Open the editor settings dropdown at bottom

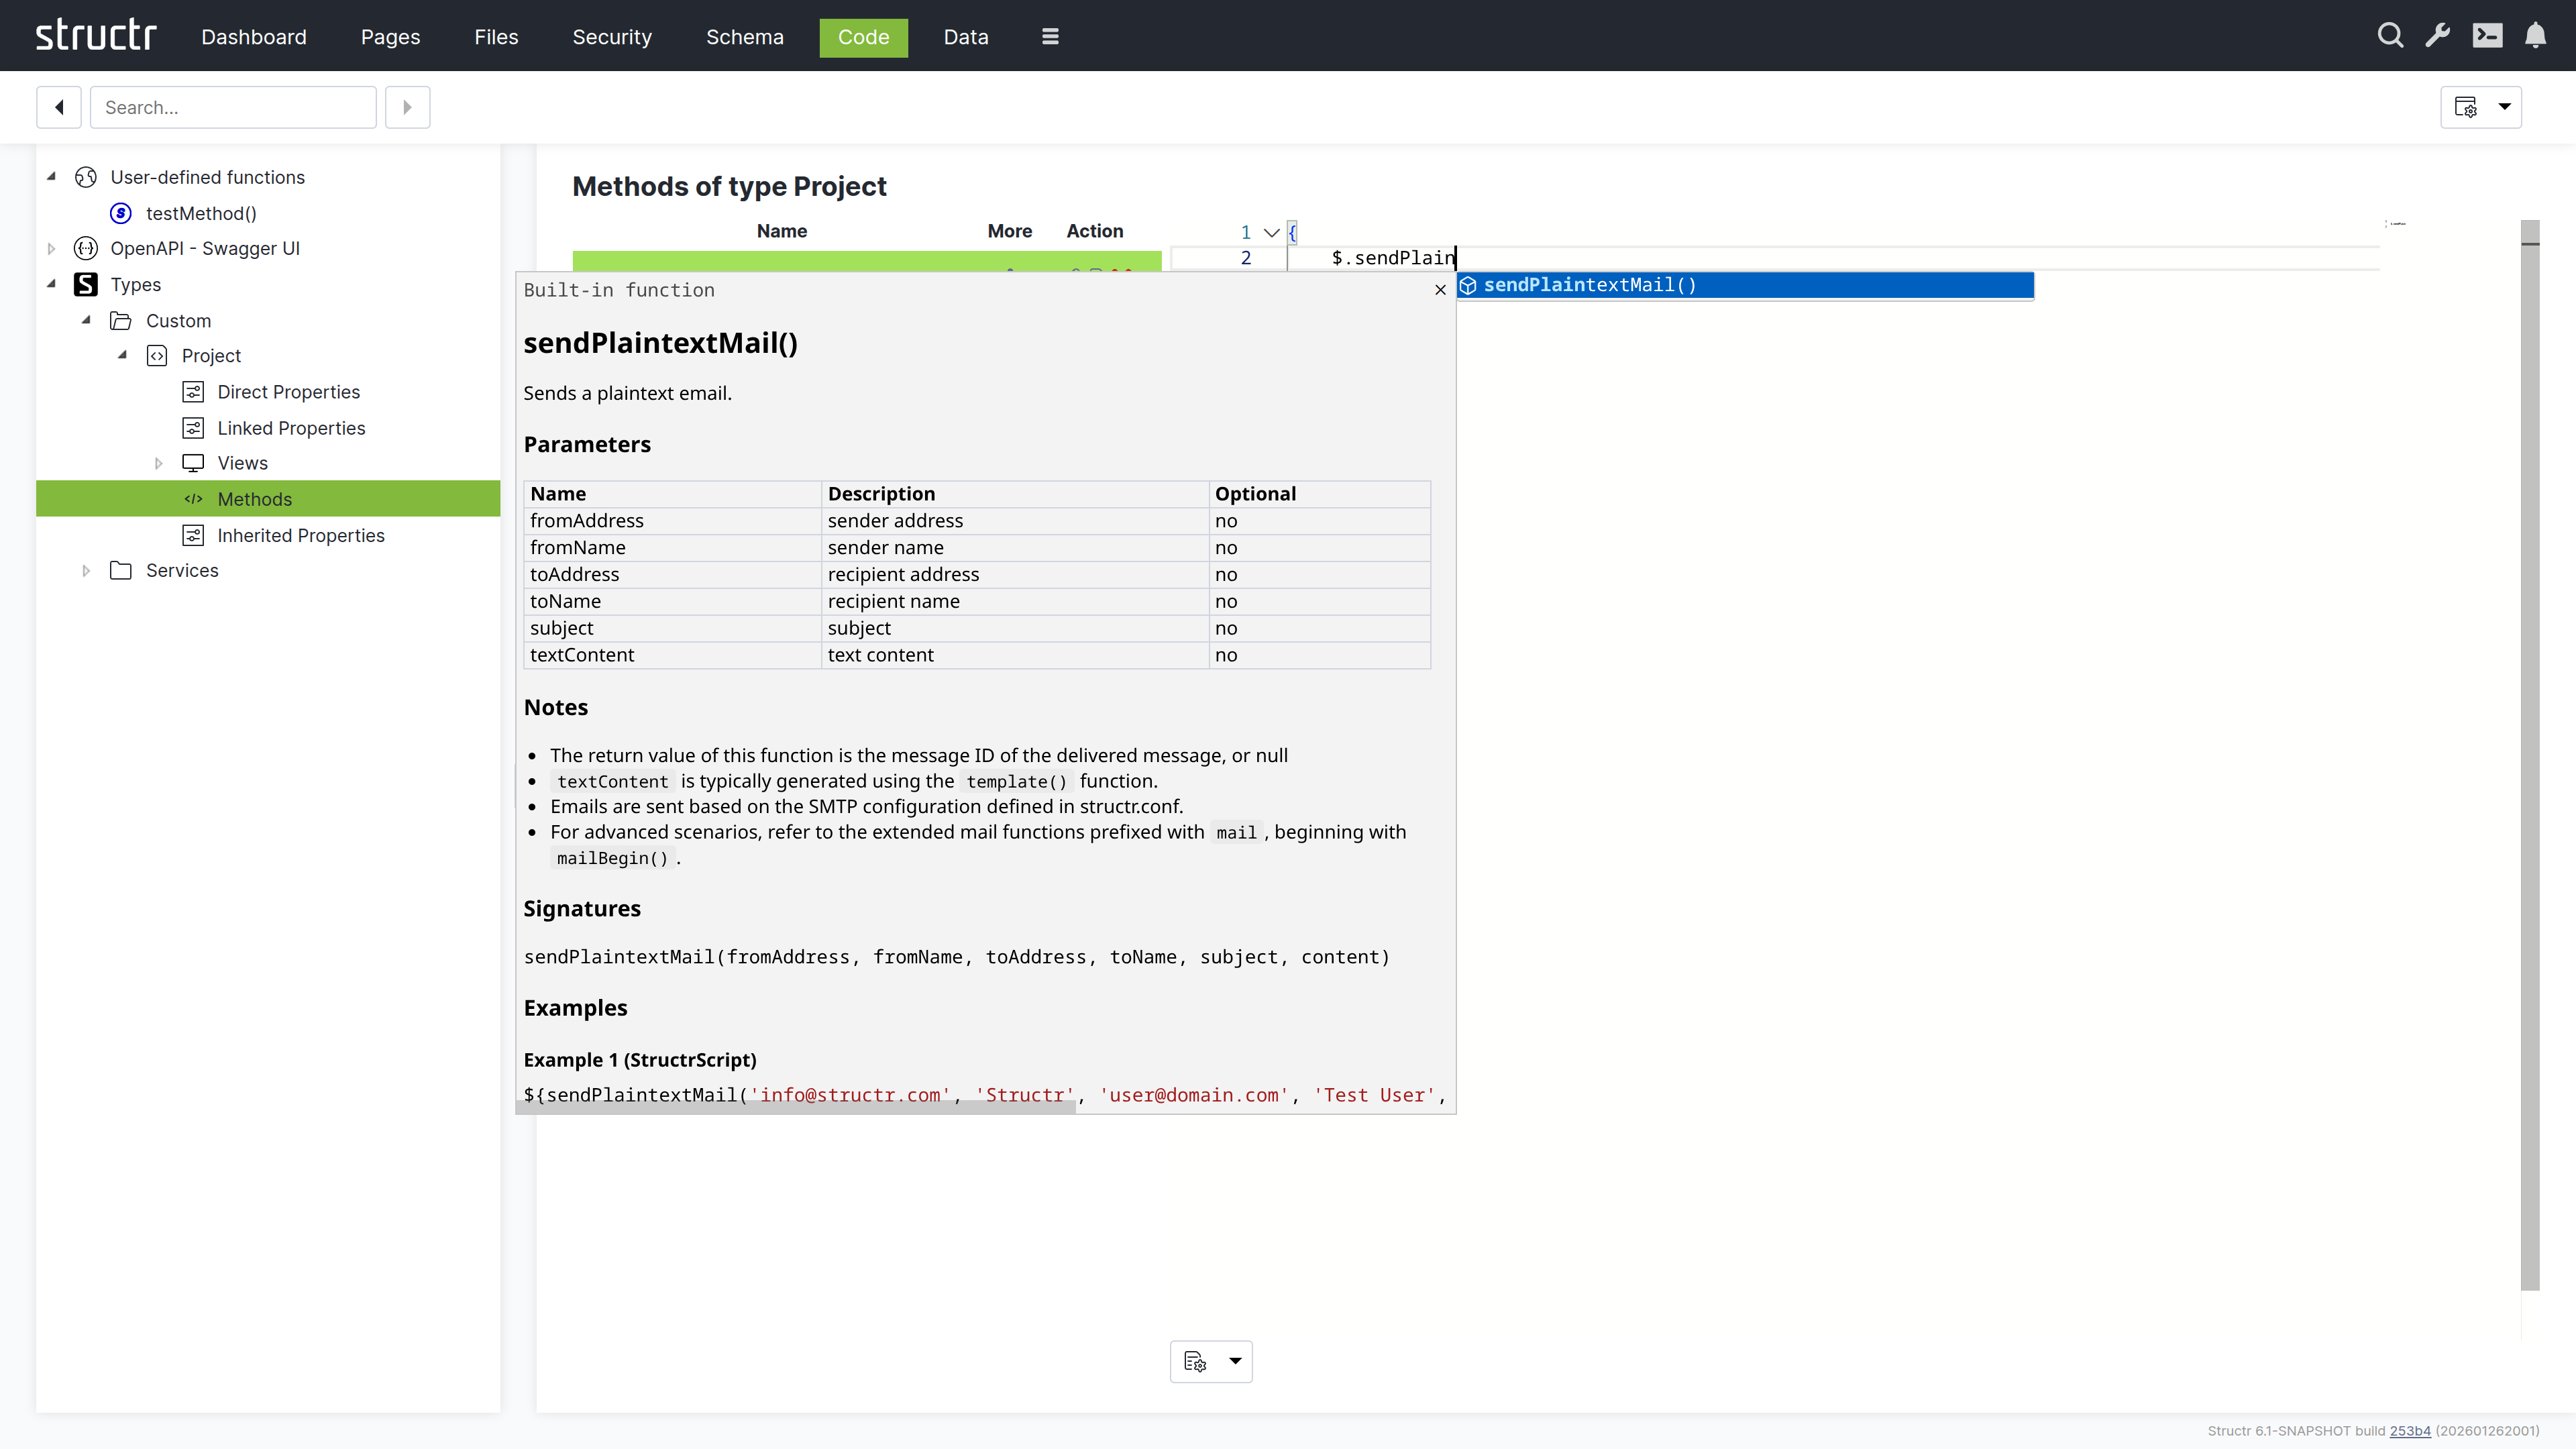pyautogui.click(x=1235, y=1361)
